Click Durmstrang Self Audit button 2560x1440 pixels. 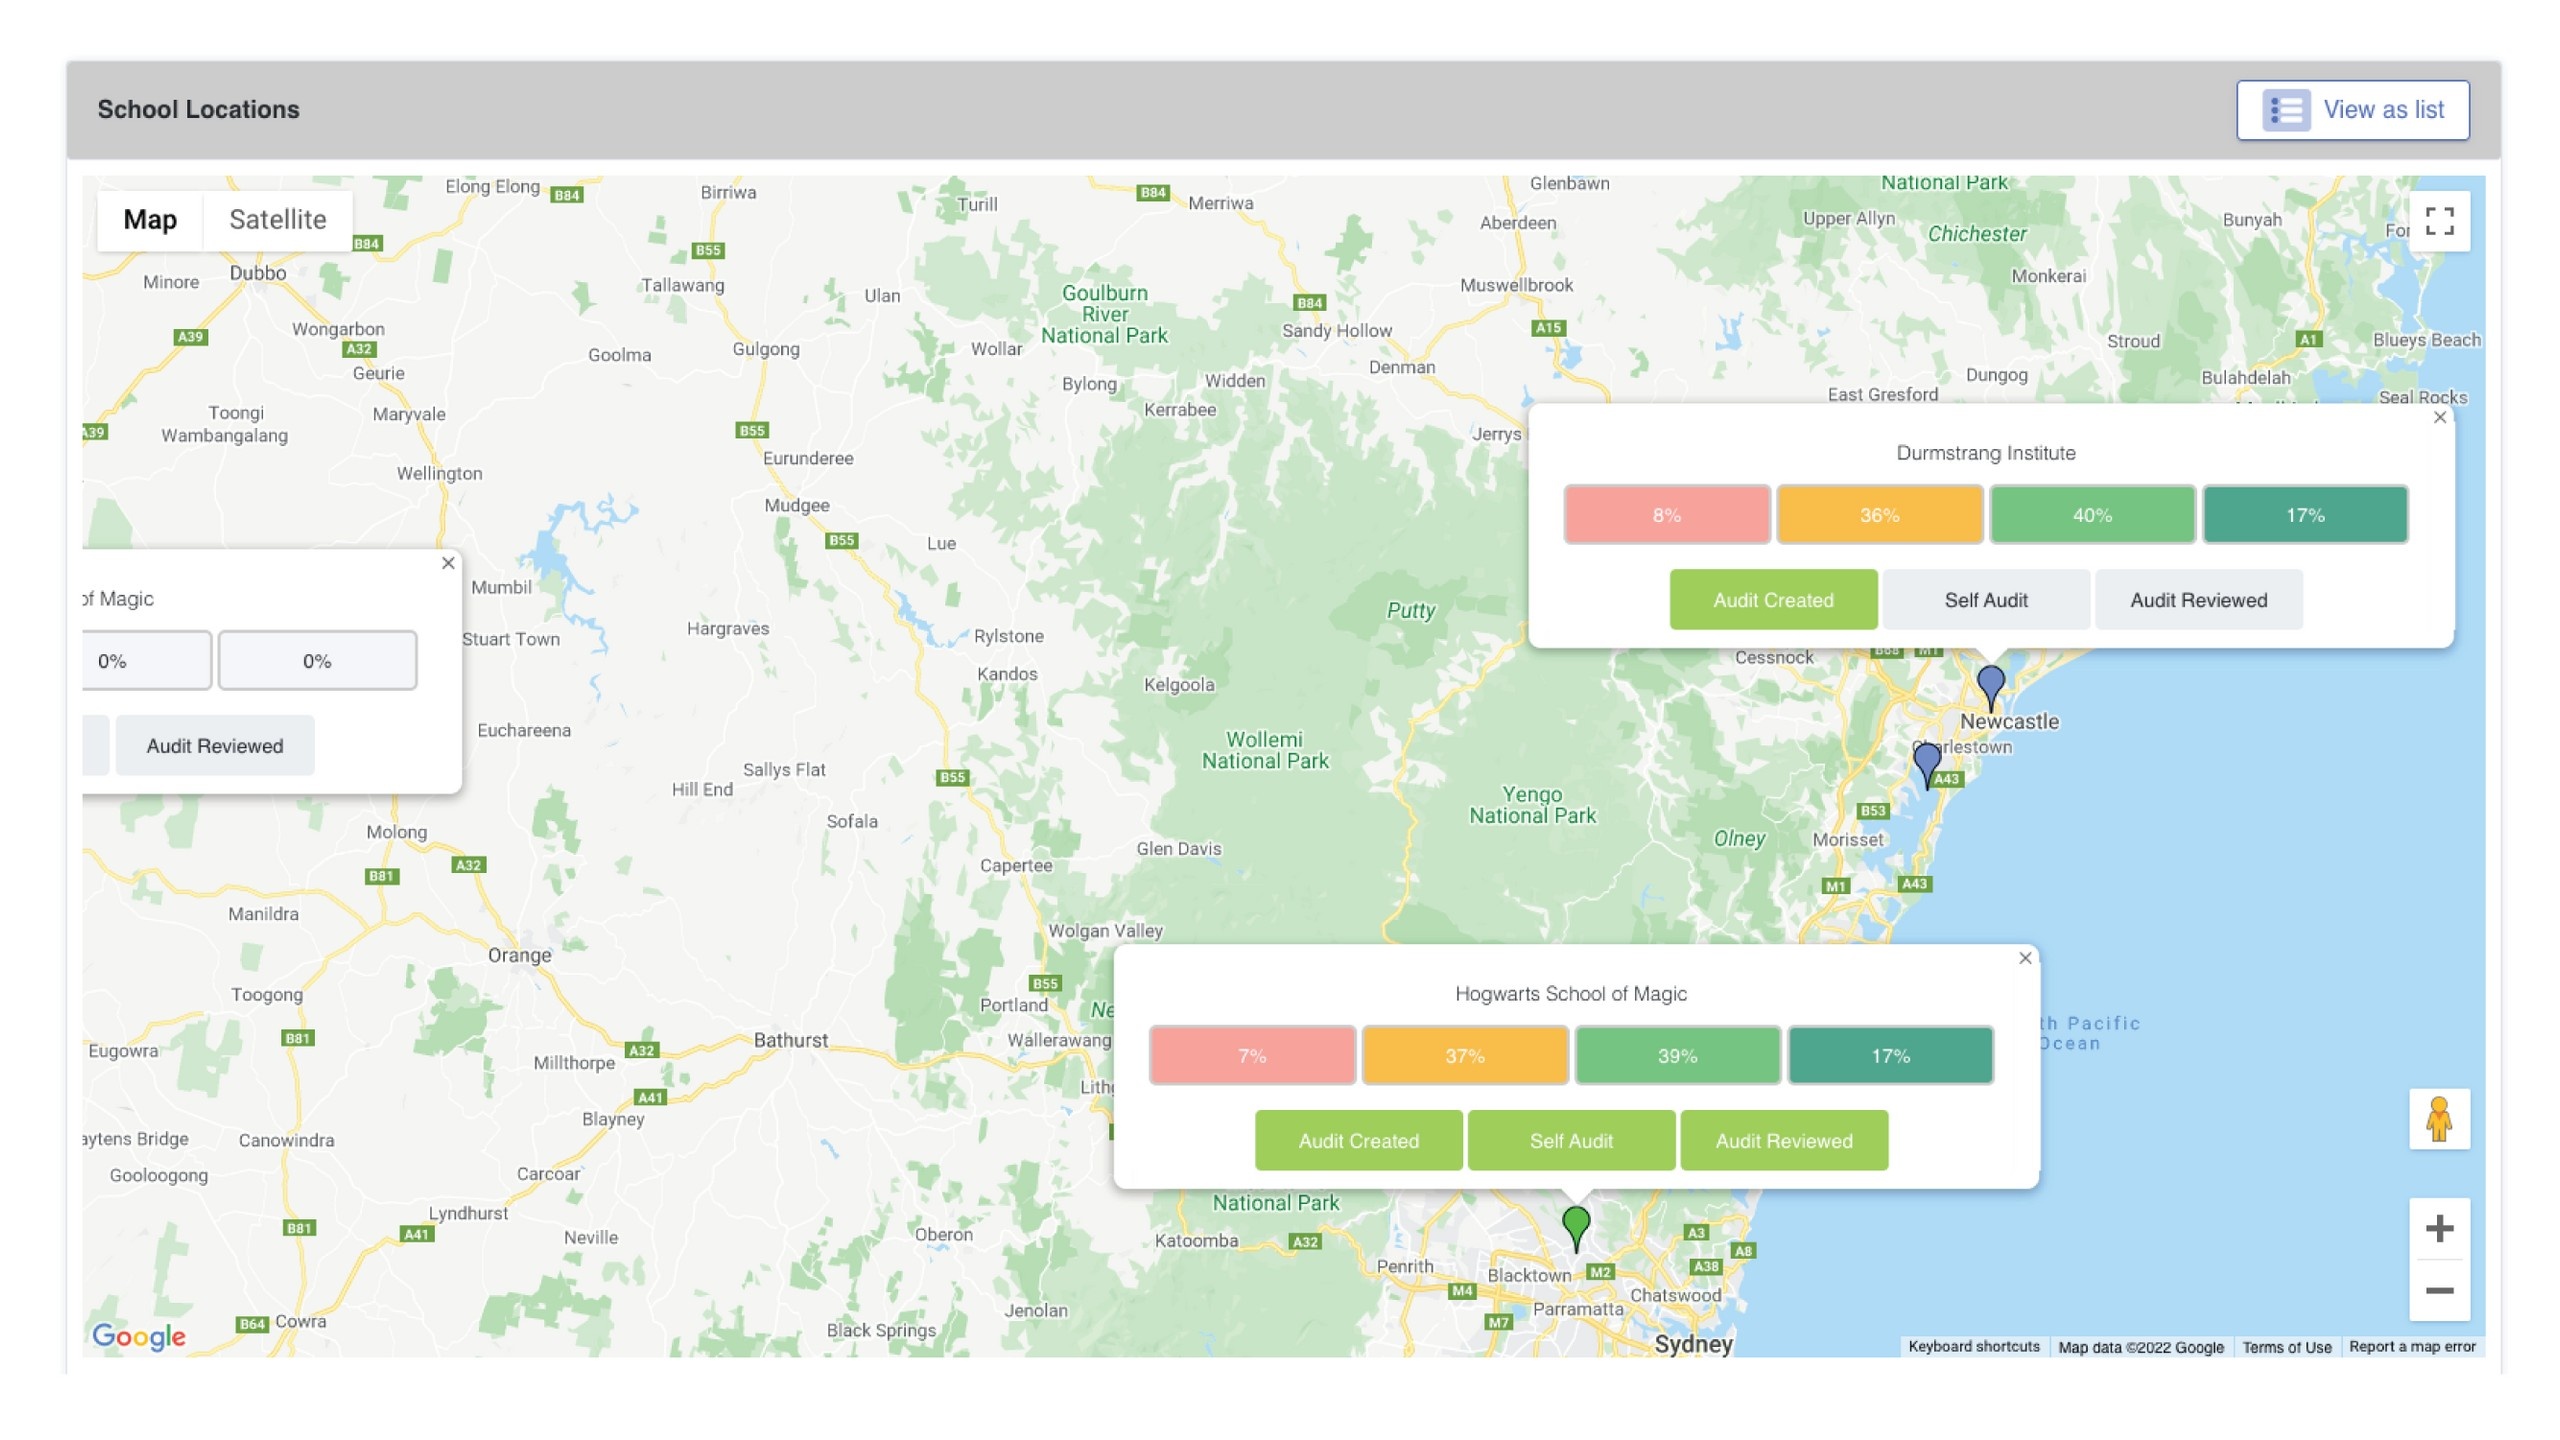pyautogui.click(x=1985, y=600)
